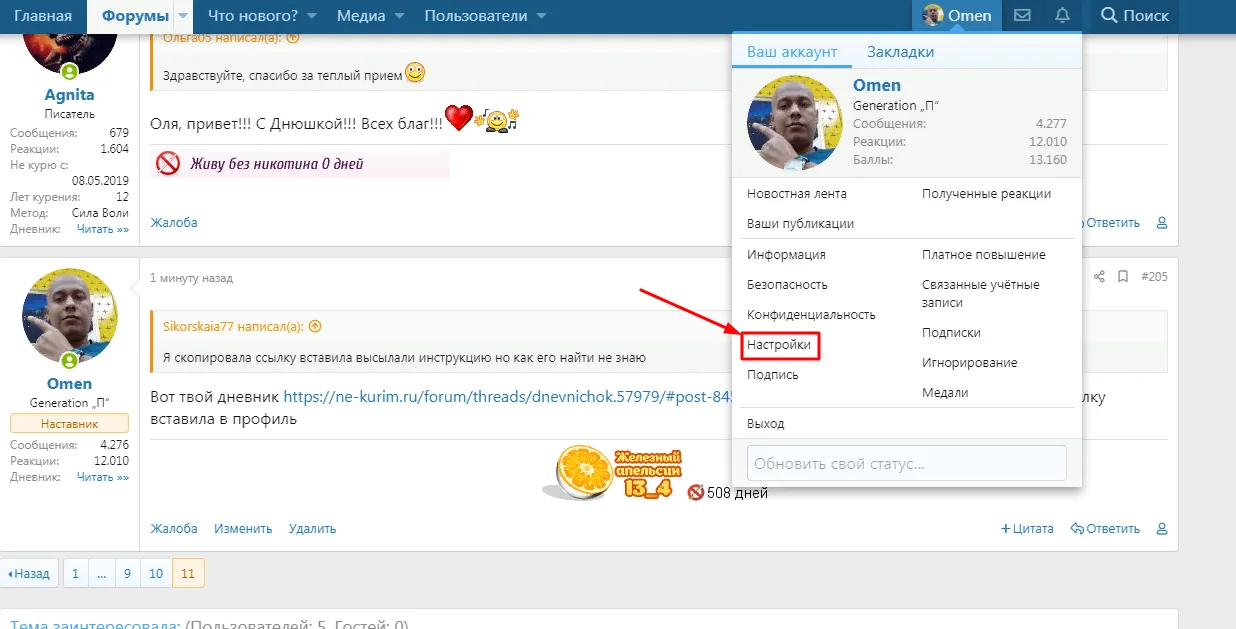The height and width of the screenshot is (629, 1236).
Task: Click Читать »» diary link under Omen
Action: (x=103, y=477)
